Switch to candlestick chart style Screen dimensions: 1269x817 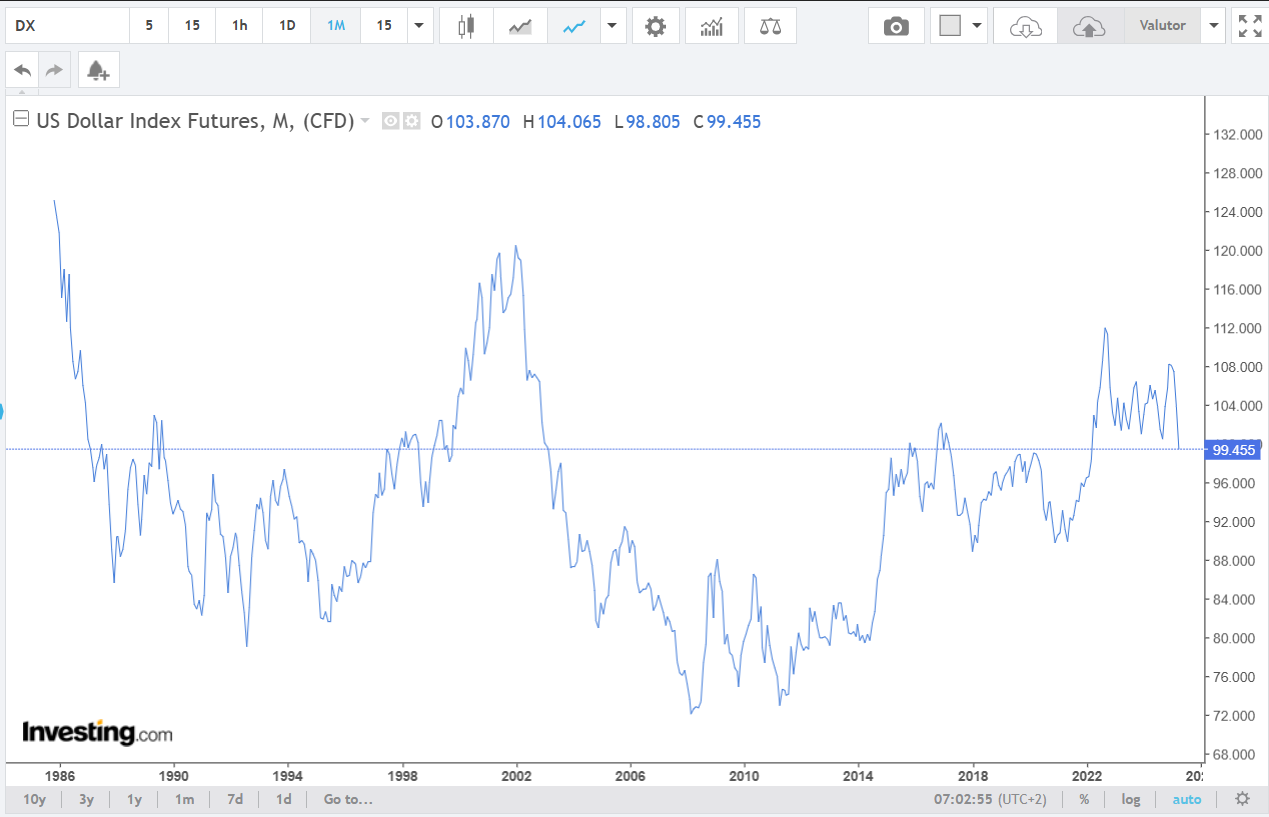pyautogui.click(x=464, y=27)
